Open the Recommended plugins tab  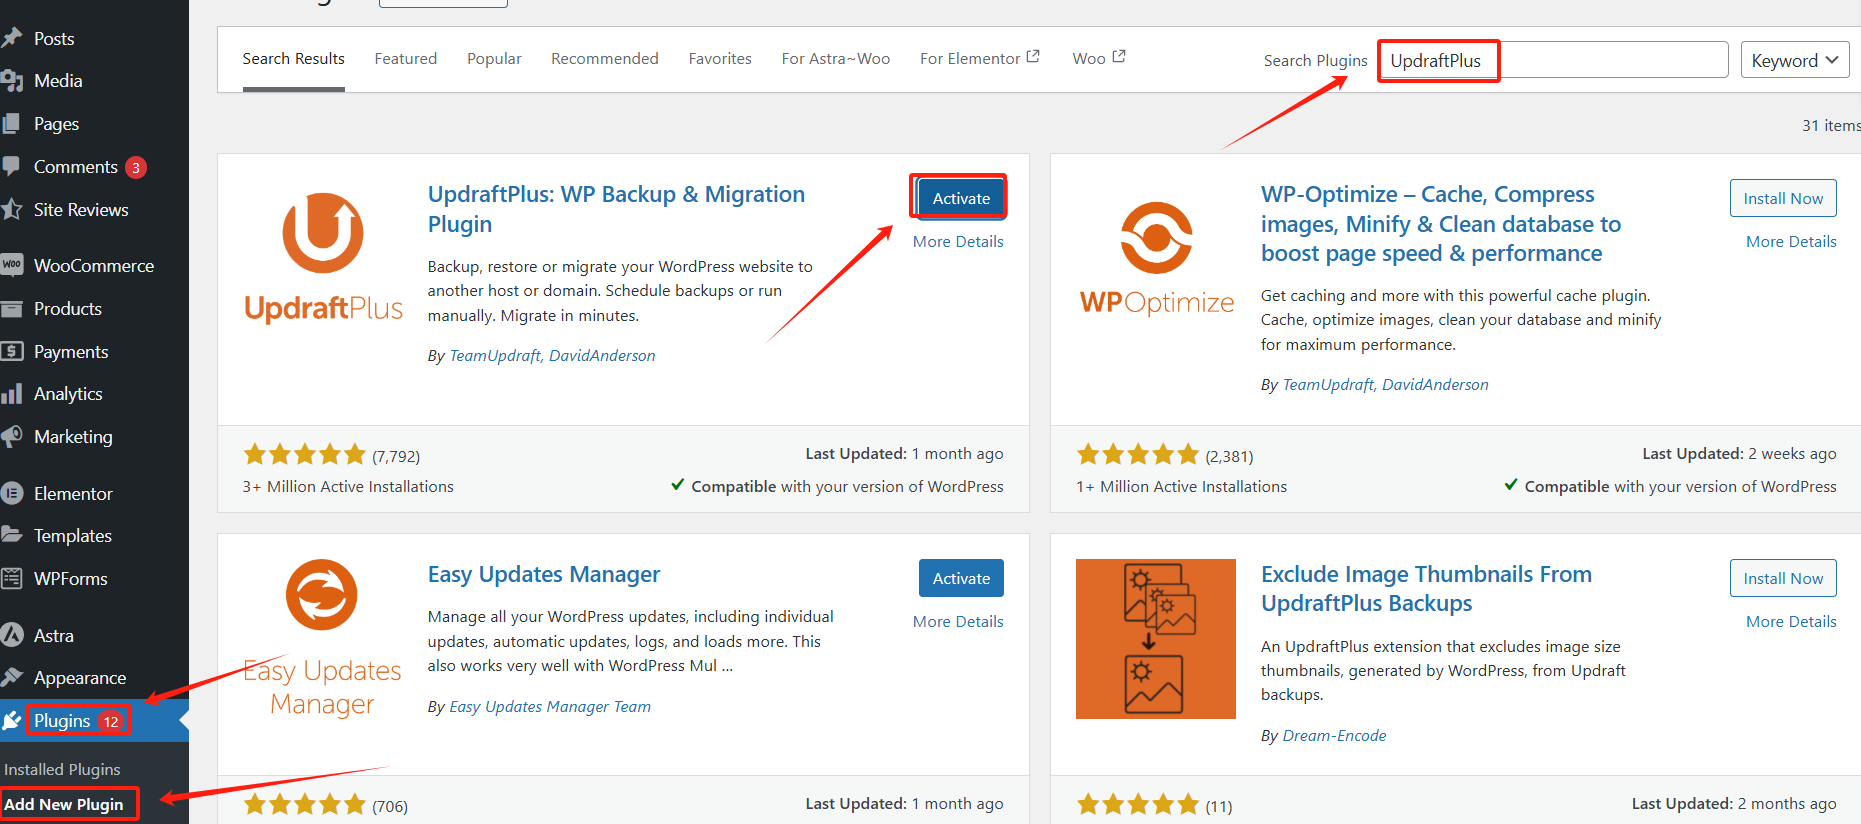tap(604, 59)
